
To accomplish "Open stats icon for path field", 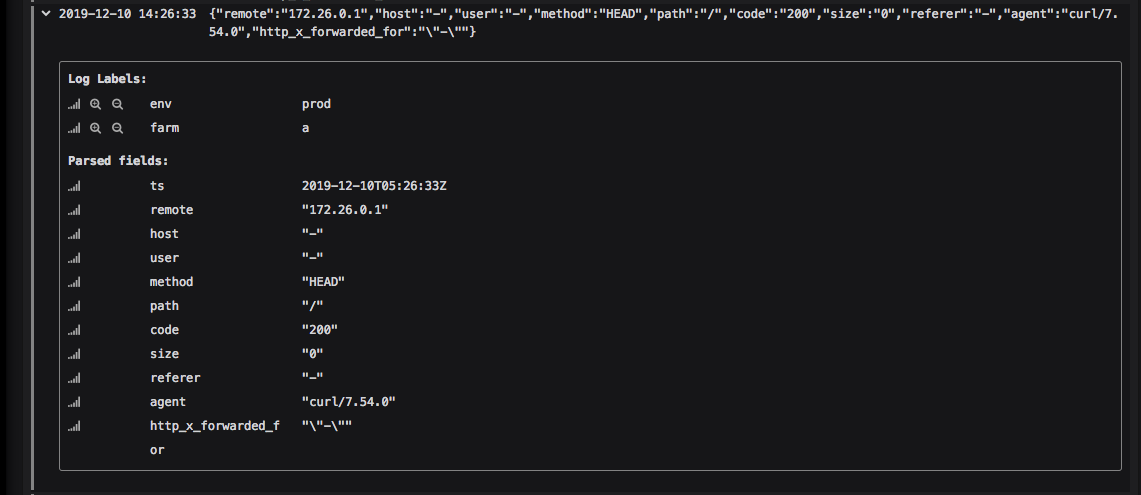I will (x=74, y=306).
